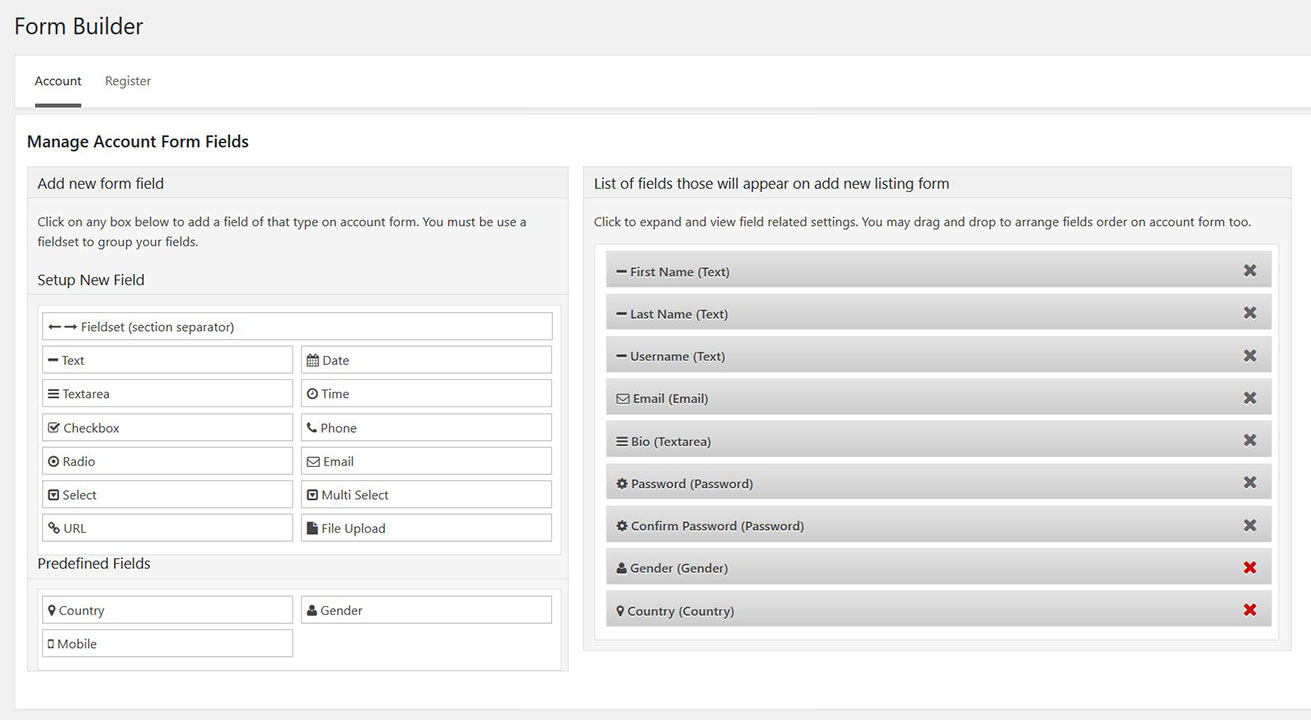1311x720 pixels.
Task: Add a URL field to the form
Action: click(167, 527)
